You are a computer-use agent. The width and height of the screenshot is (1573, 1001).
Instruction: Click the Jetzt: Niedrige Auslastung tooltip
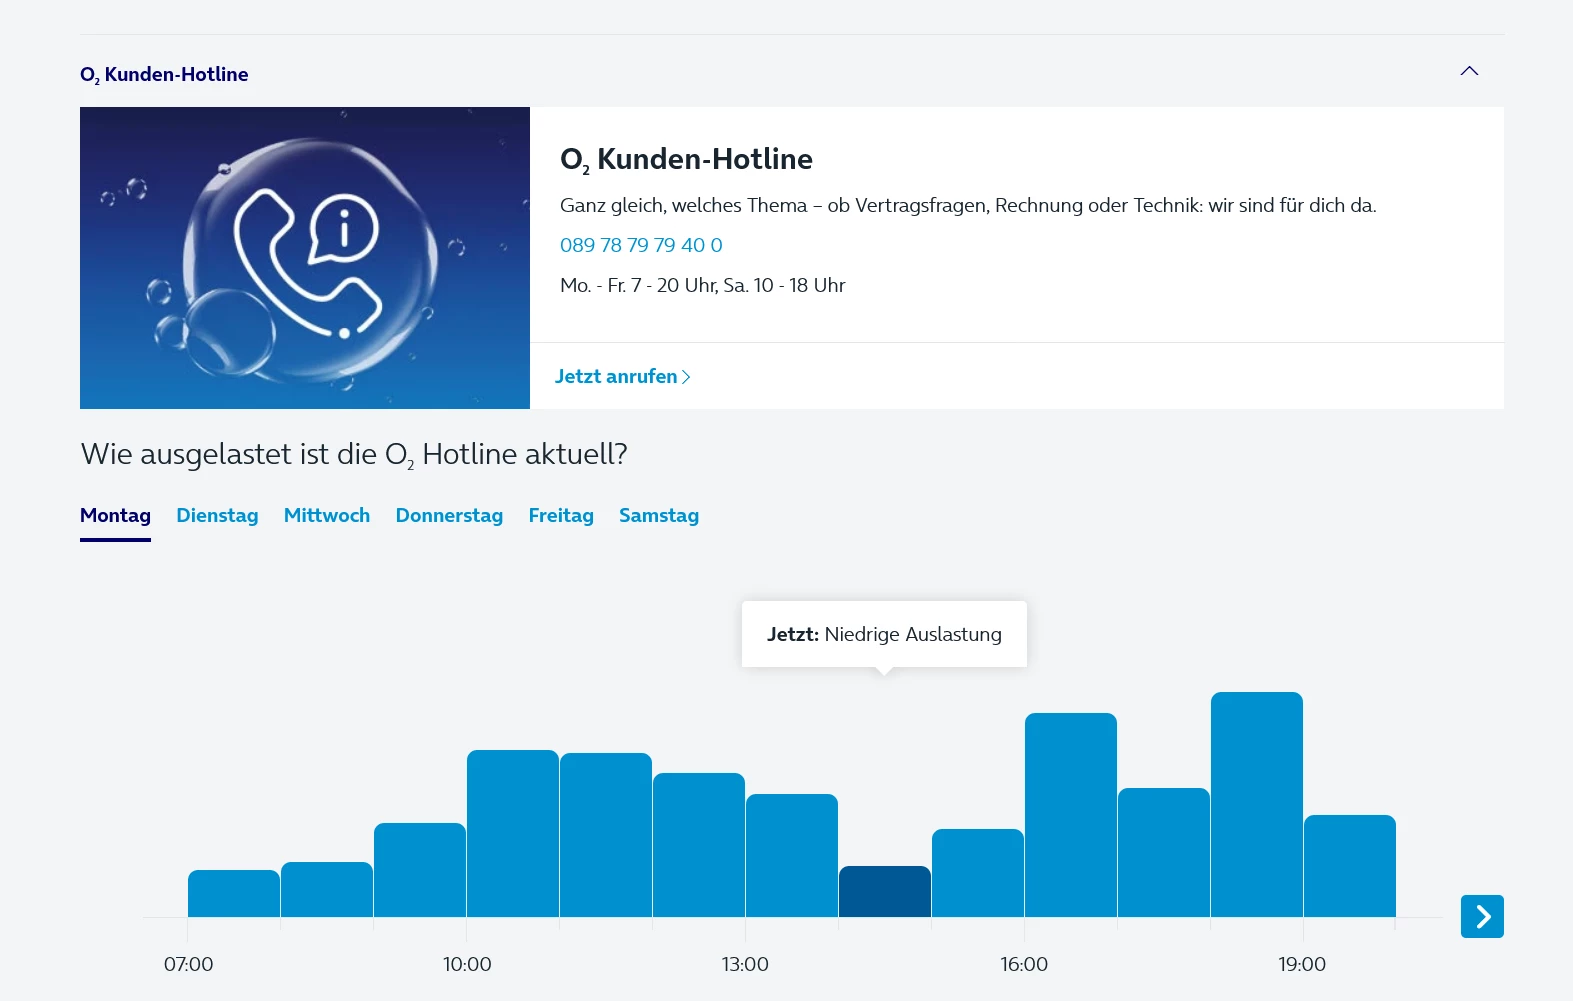pyautogui.click(x=884, y=634)
